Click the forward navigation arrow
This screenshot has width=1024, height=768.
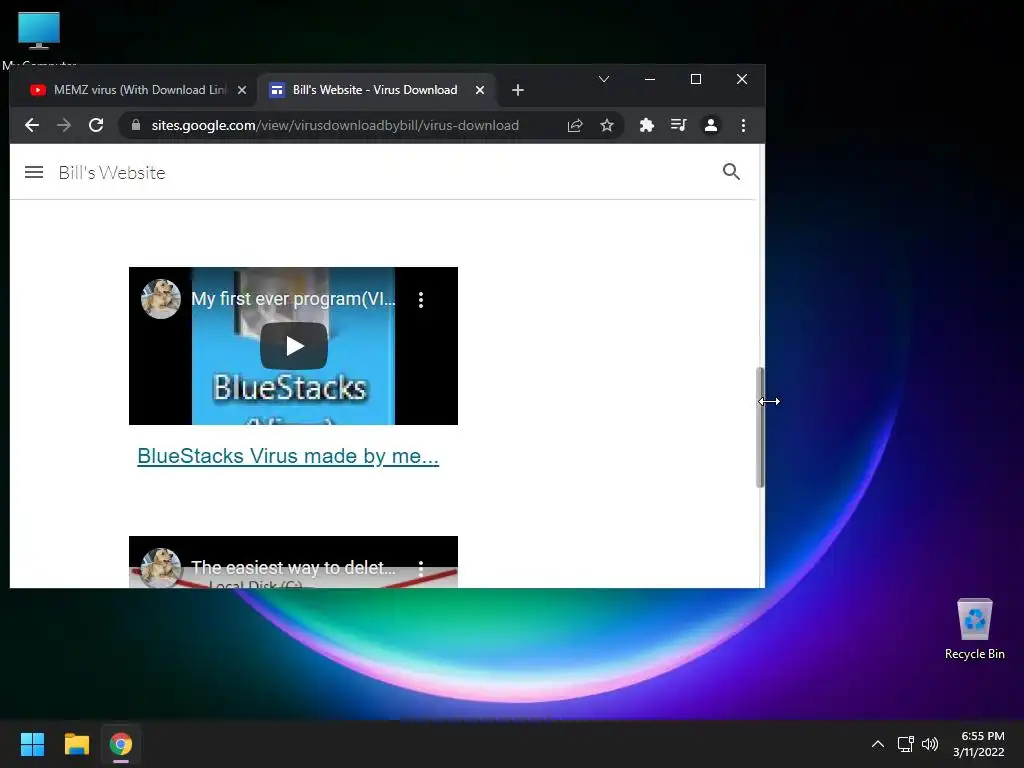point(64,125)
